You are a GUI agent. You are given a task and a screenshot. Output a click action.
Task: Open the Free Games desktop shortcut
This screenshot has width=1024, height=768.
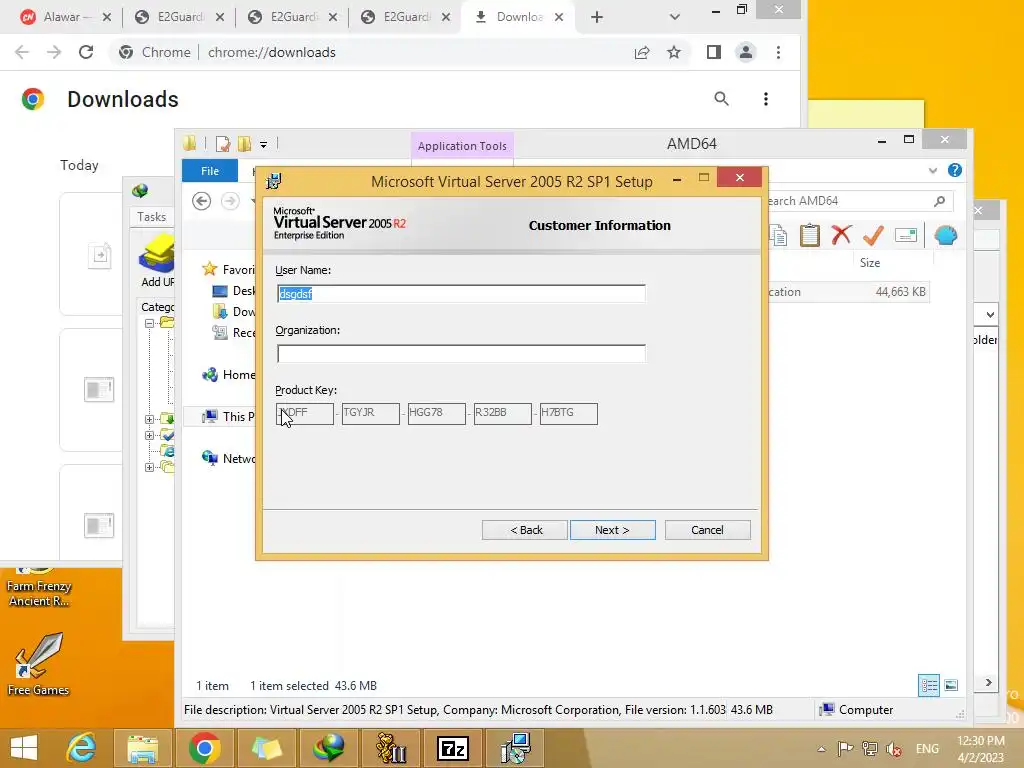(x=38, y=664)
